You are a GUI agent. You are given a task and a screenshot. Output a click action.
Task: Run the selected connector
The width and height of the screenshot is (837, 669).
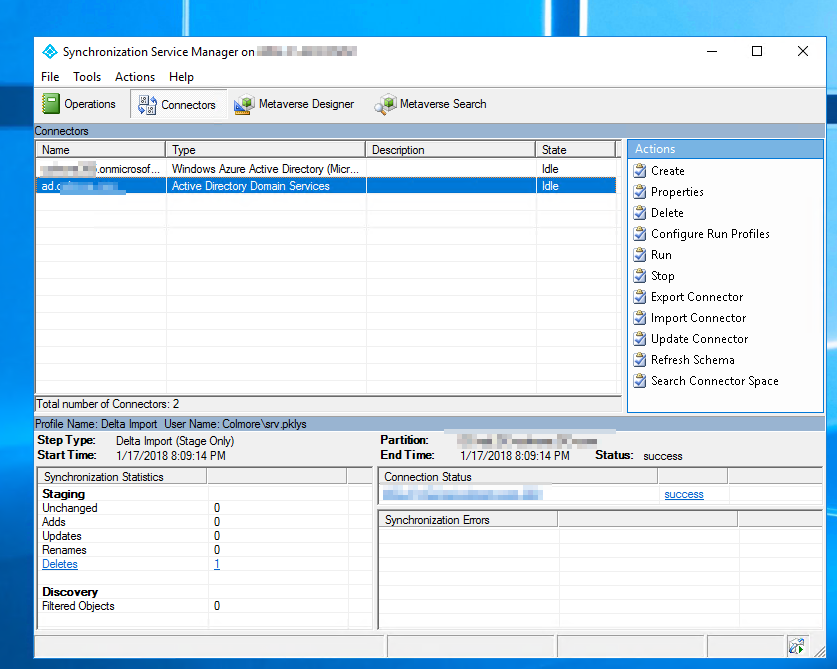tap(661, 255)
